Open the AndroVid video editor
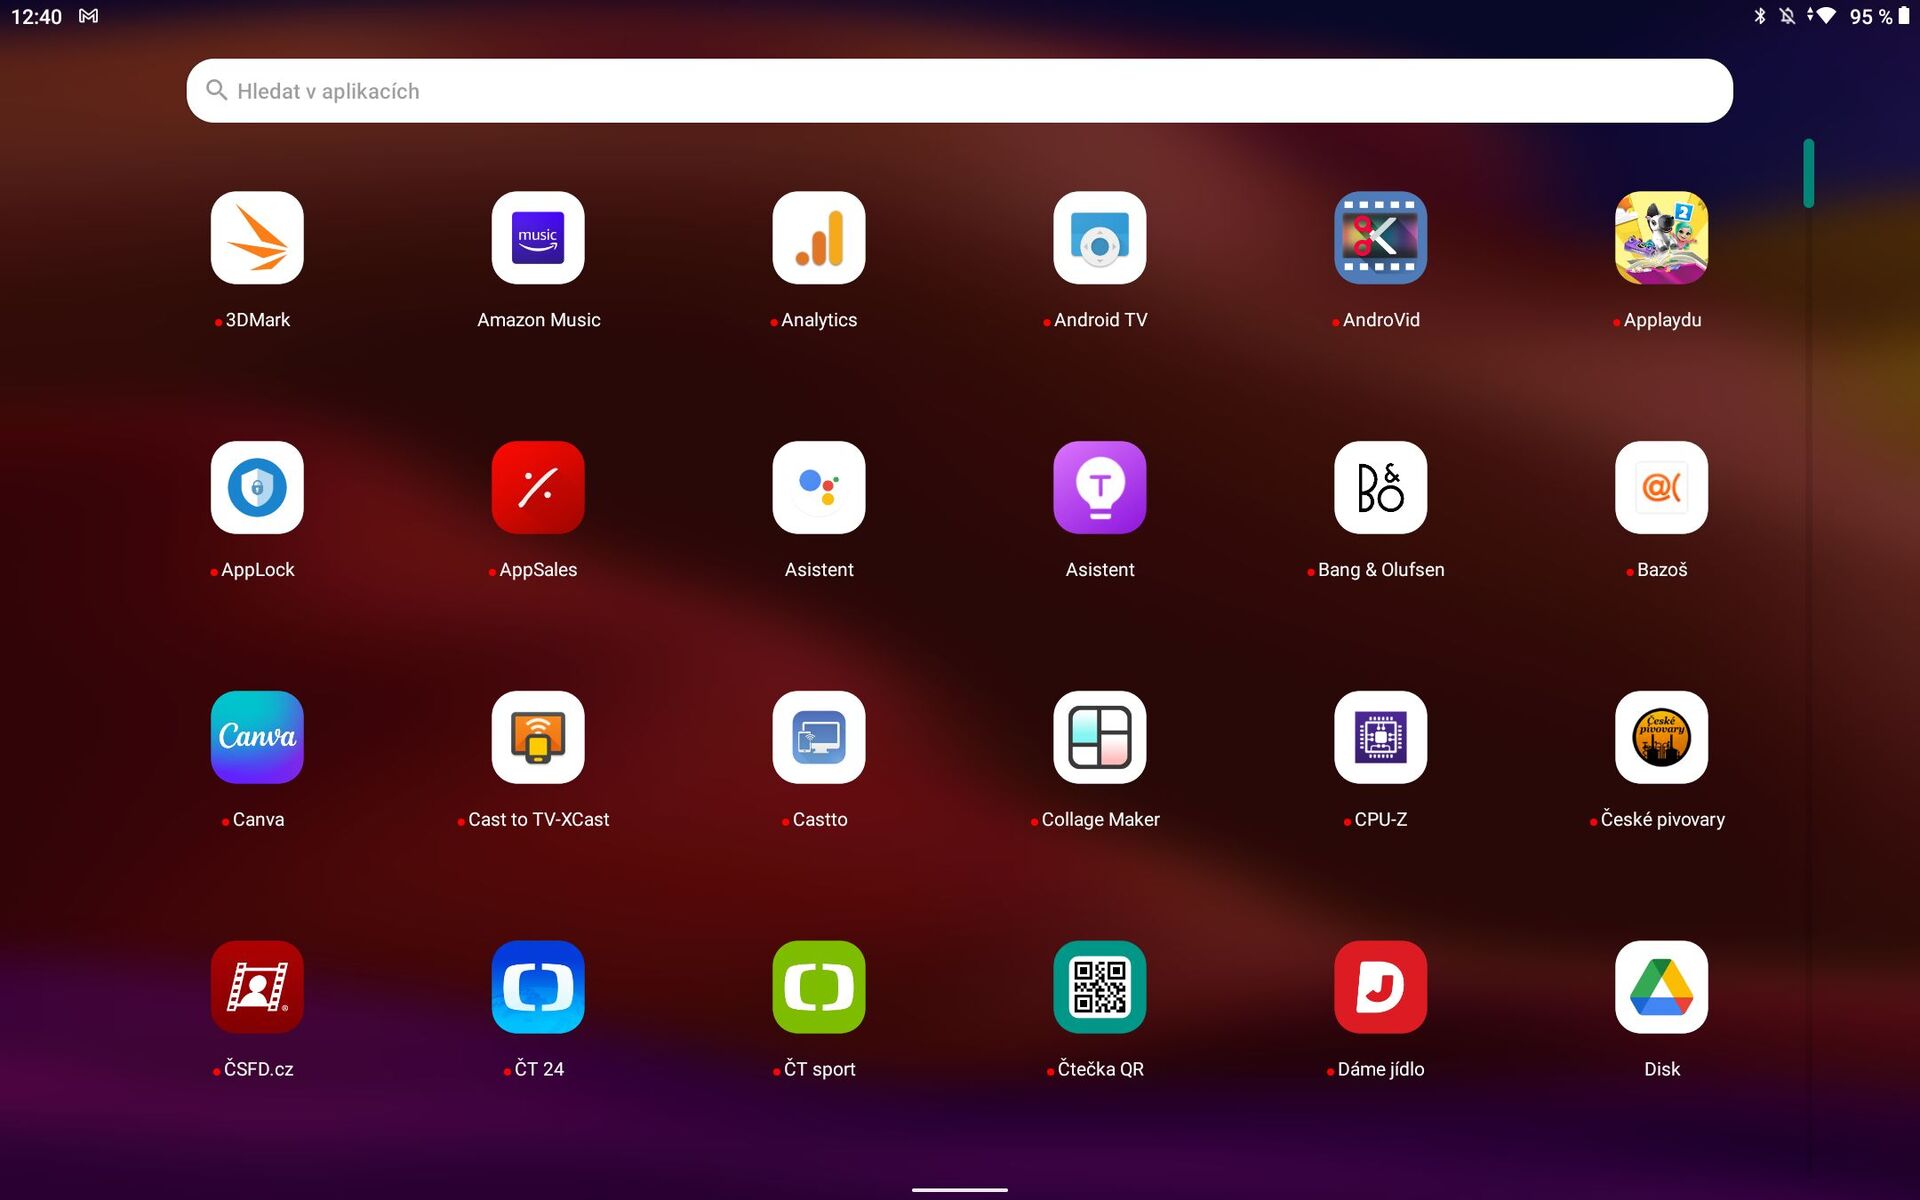Image resolution: width=1920 pixels, height=1200 pixels. click(1380, 238)
